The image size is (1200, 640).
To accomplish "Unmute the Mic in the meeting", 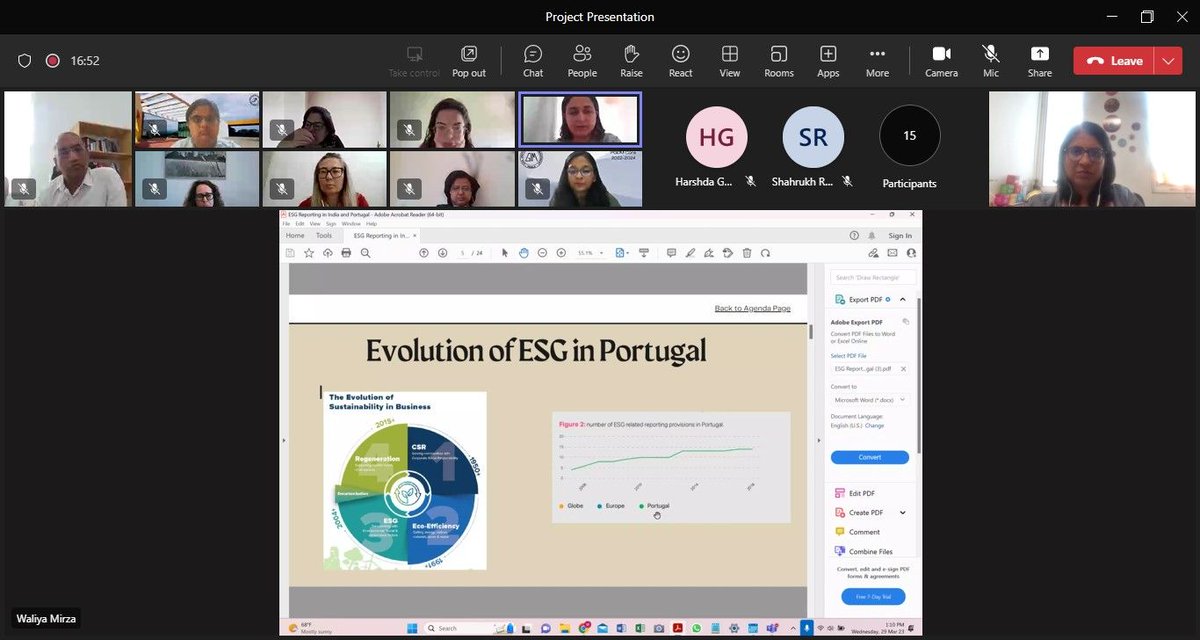I will 991,61.
